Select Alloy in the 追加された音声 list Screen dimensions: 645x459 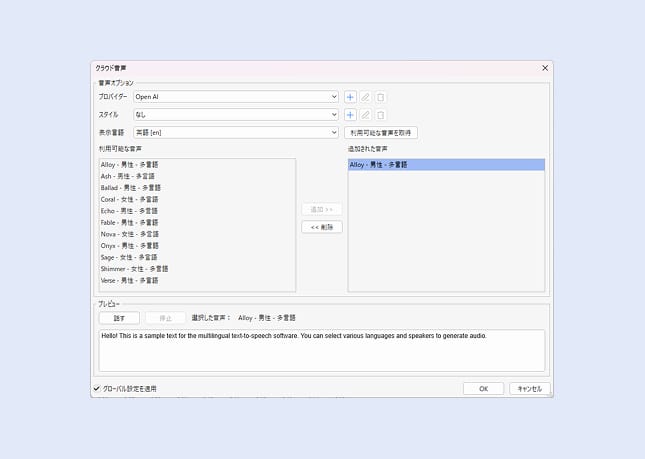coord(379,164)
